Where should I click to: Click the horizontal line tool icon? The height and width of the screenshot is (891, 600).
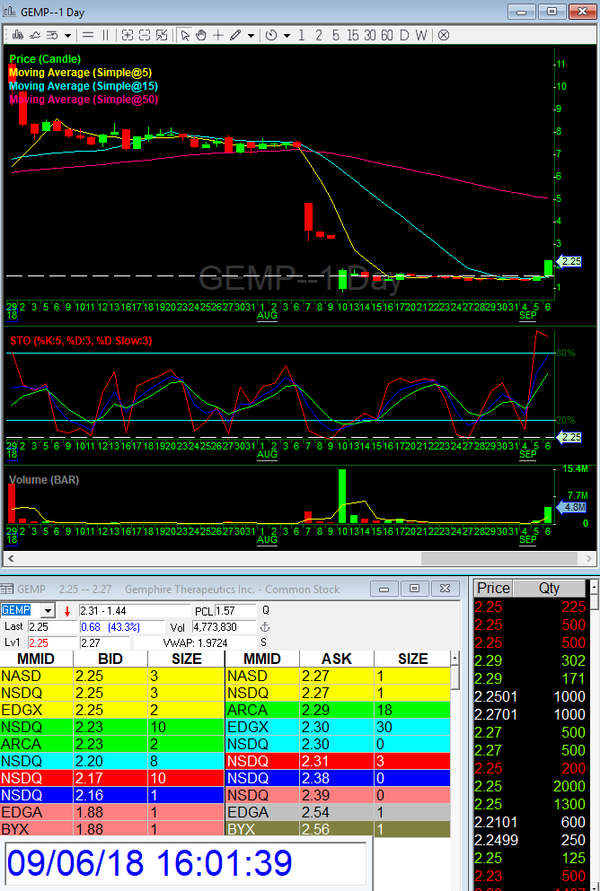point(87,35)
